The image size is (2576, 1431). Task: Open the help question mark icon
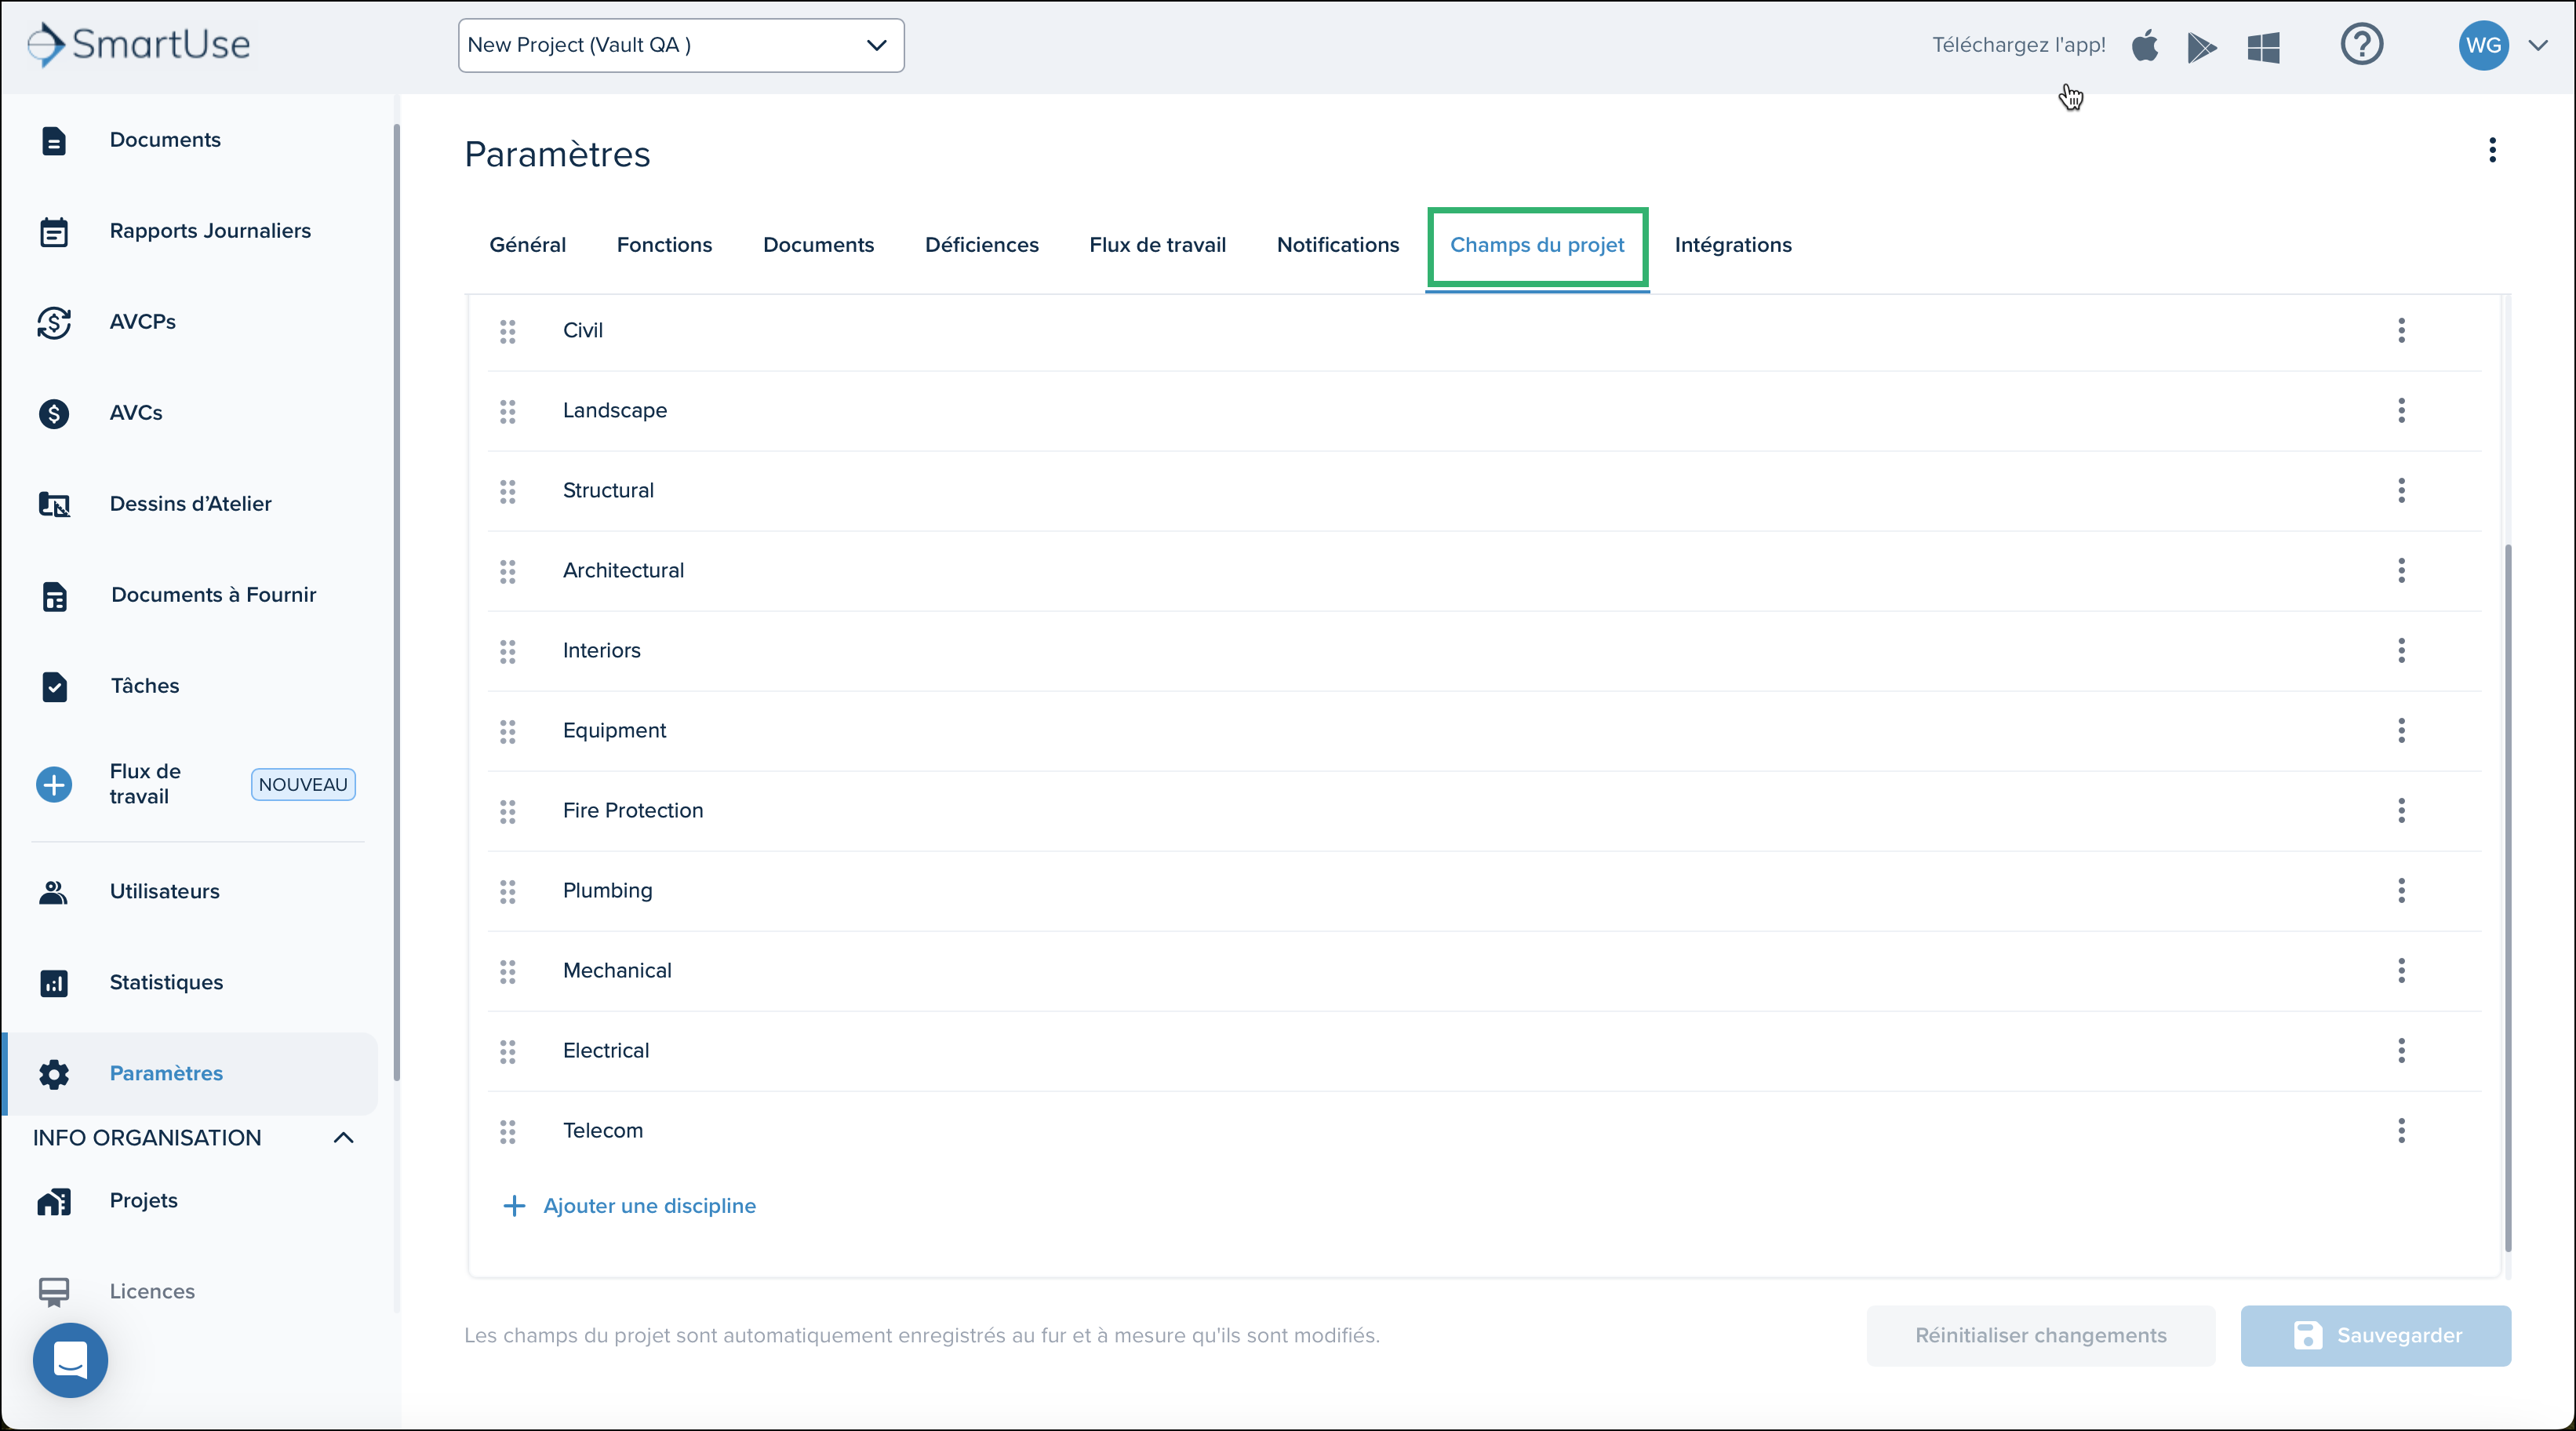pyautogui.click(x=2361, y=45)
